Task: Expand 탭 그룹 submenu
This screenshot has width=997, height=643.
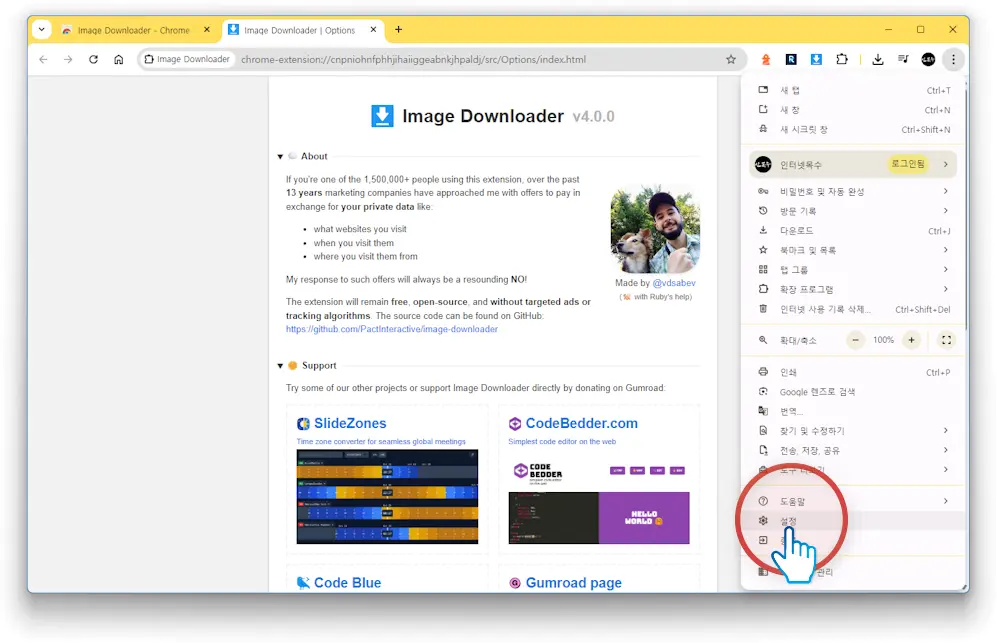Action: click(x=853, y=270)
